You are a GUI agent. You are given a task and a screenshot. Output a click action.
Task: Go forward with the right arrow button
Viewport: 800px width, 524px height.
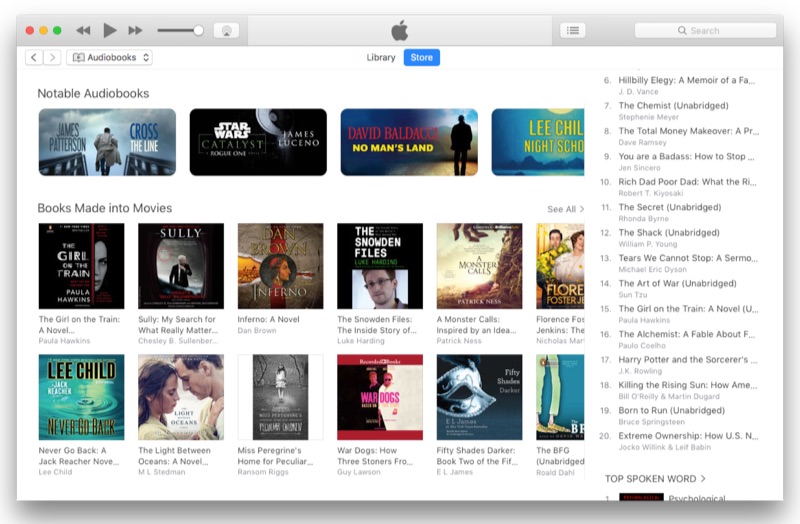[x=52, y=58]
